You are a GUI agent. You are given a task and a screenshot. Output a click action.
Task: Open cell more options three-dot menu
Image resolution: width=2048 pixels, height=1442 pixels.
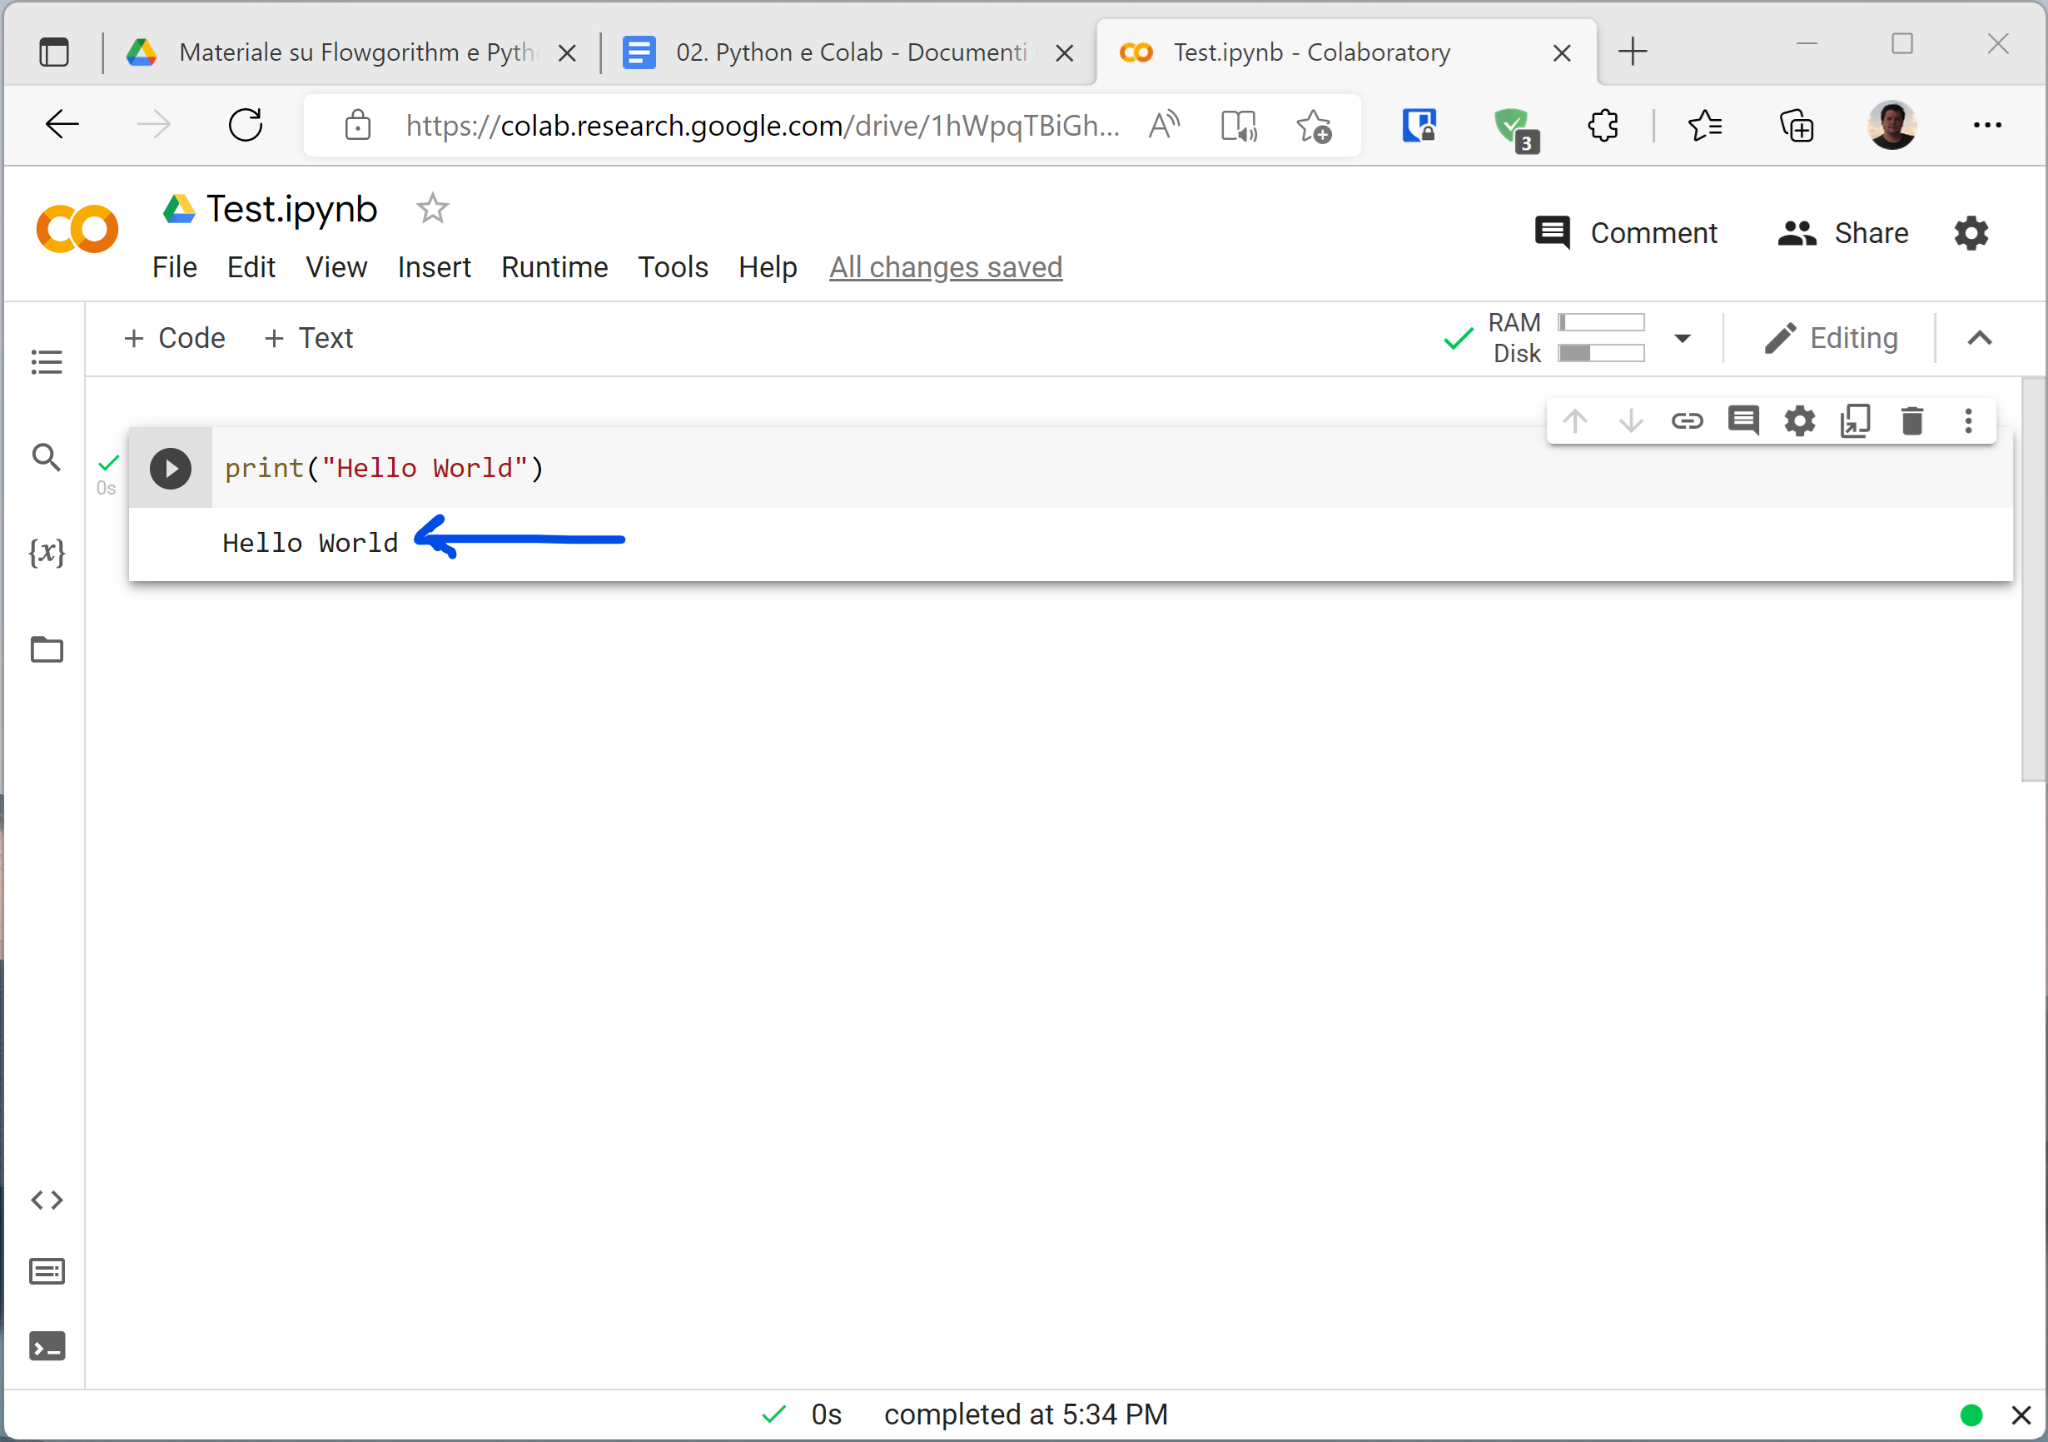pyautogui.click(x=1968, y=421)
